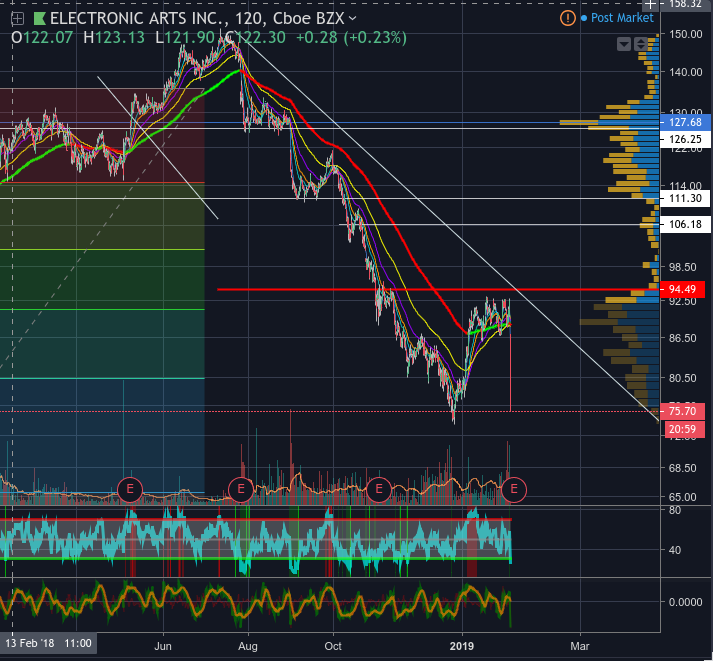Click the earnings E marker before Jun
This screenshot has height=661, width=713.
[130, 490]
